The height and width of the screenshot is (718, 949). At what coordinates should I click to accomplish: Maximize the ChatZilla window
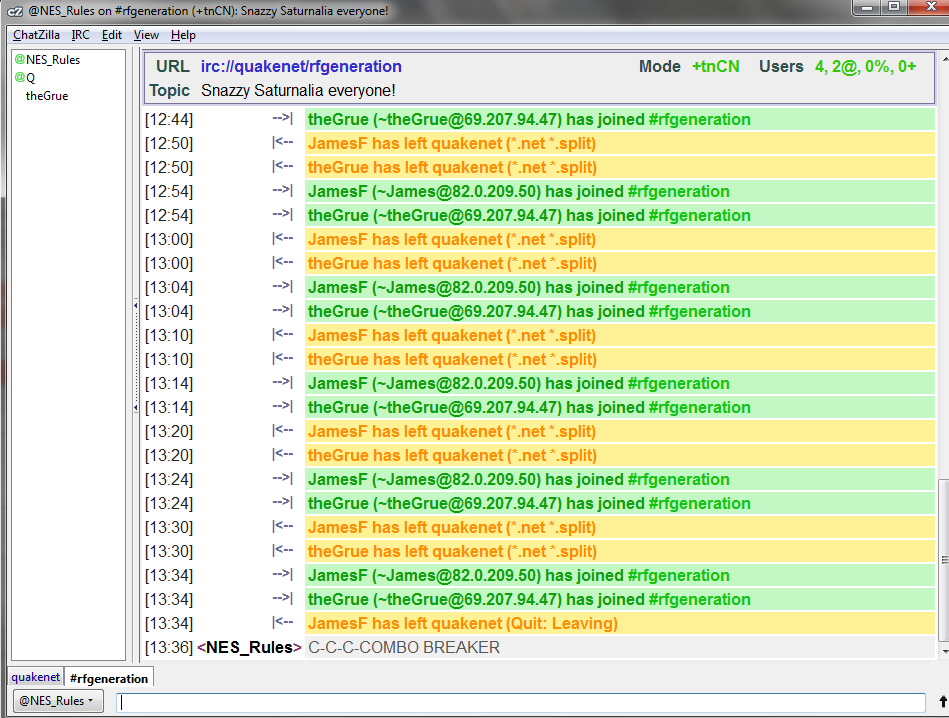click(x=894, y=7)
